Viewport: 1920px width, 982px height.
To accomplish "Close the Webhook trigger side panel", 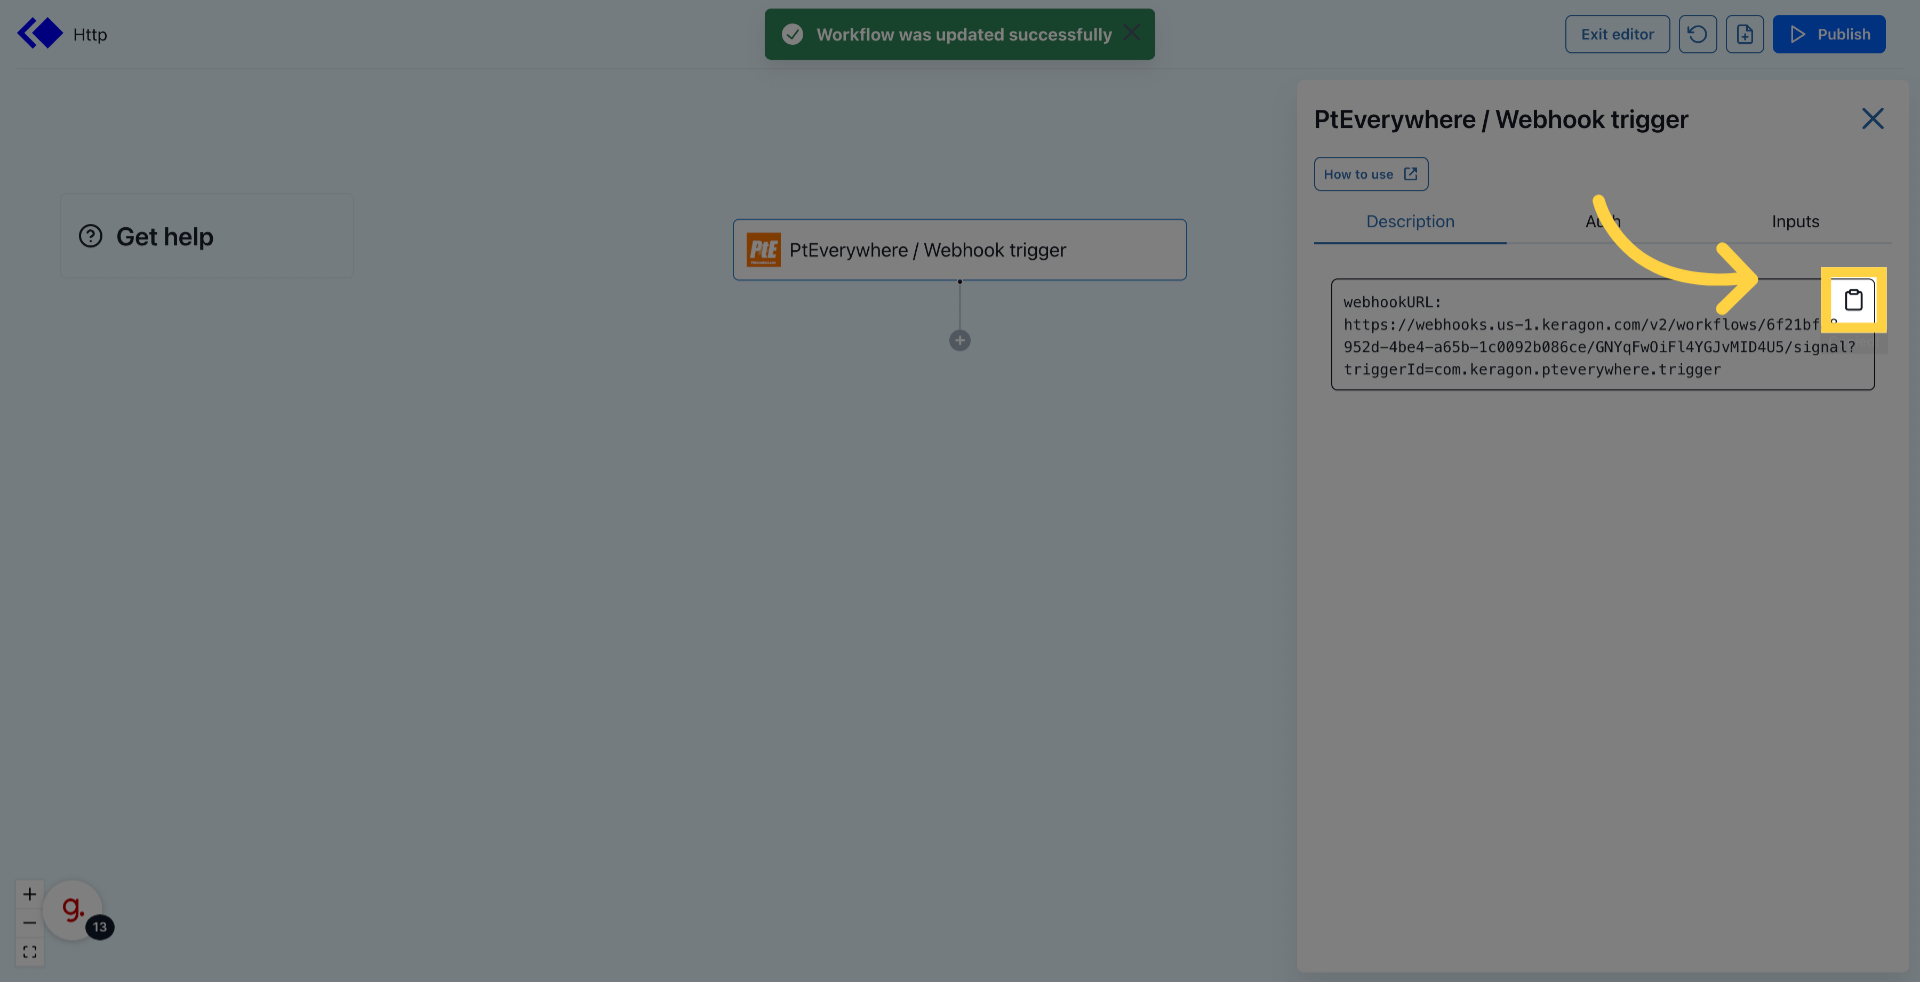I will point(1872,119).
